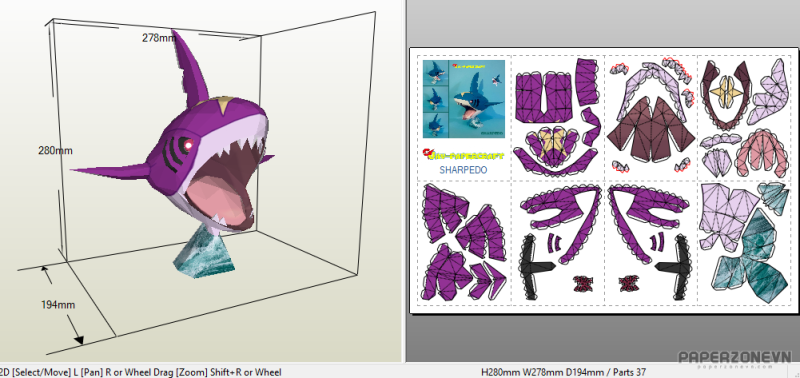Screen dimensions: 800x378
Task: Click the 194mm depth dimension label
Action: tap(58, 305)
